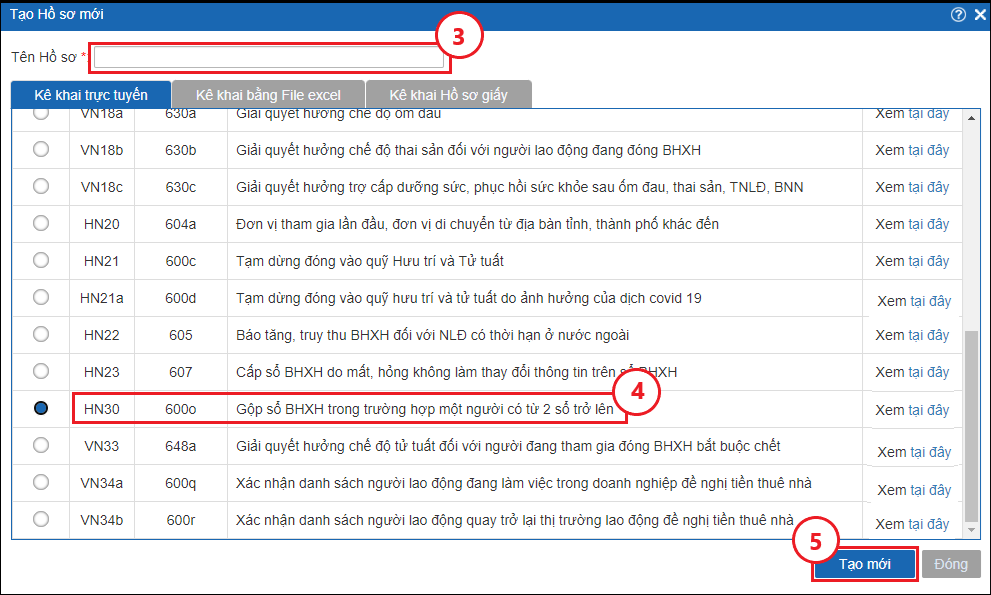This screenshot has height=595, width=991.
Task: Choose the VN33 radio option
Action: (x=41, y=445)
